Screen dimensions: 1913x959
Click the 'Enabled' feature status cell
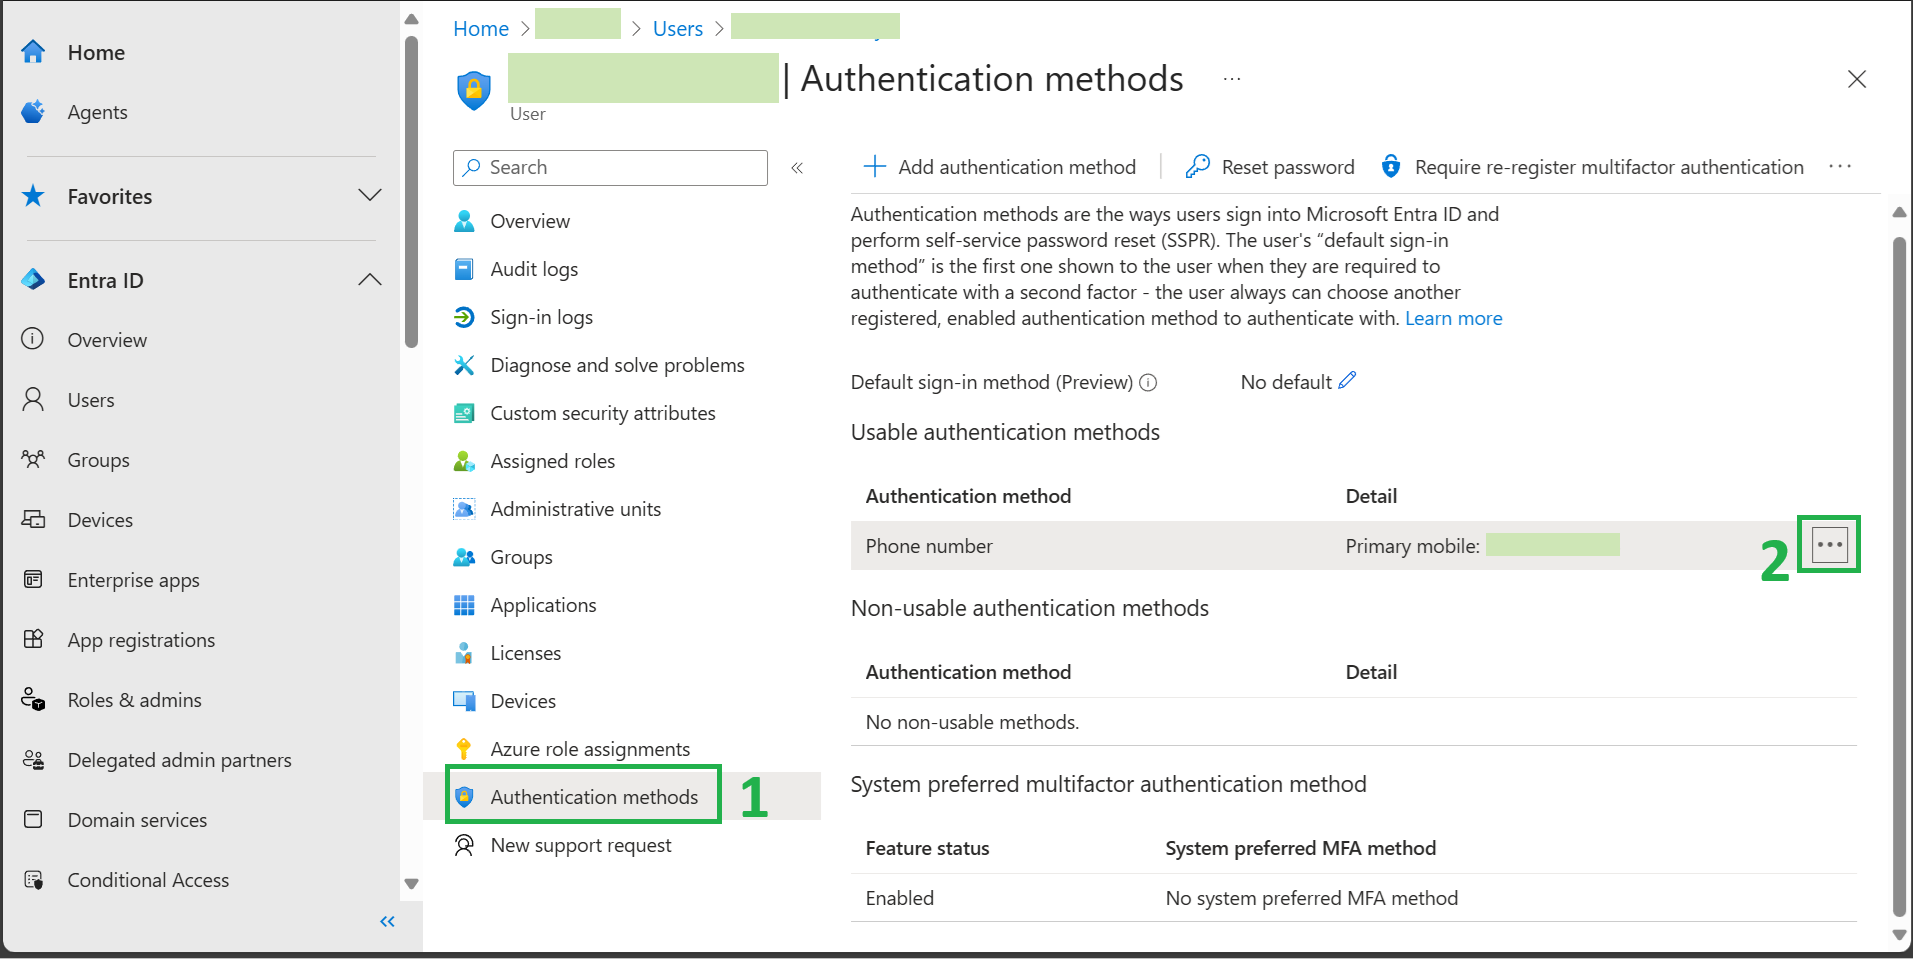click(900, 898)
